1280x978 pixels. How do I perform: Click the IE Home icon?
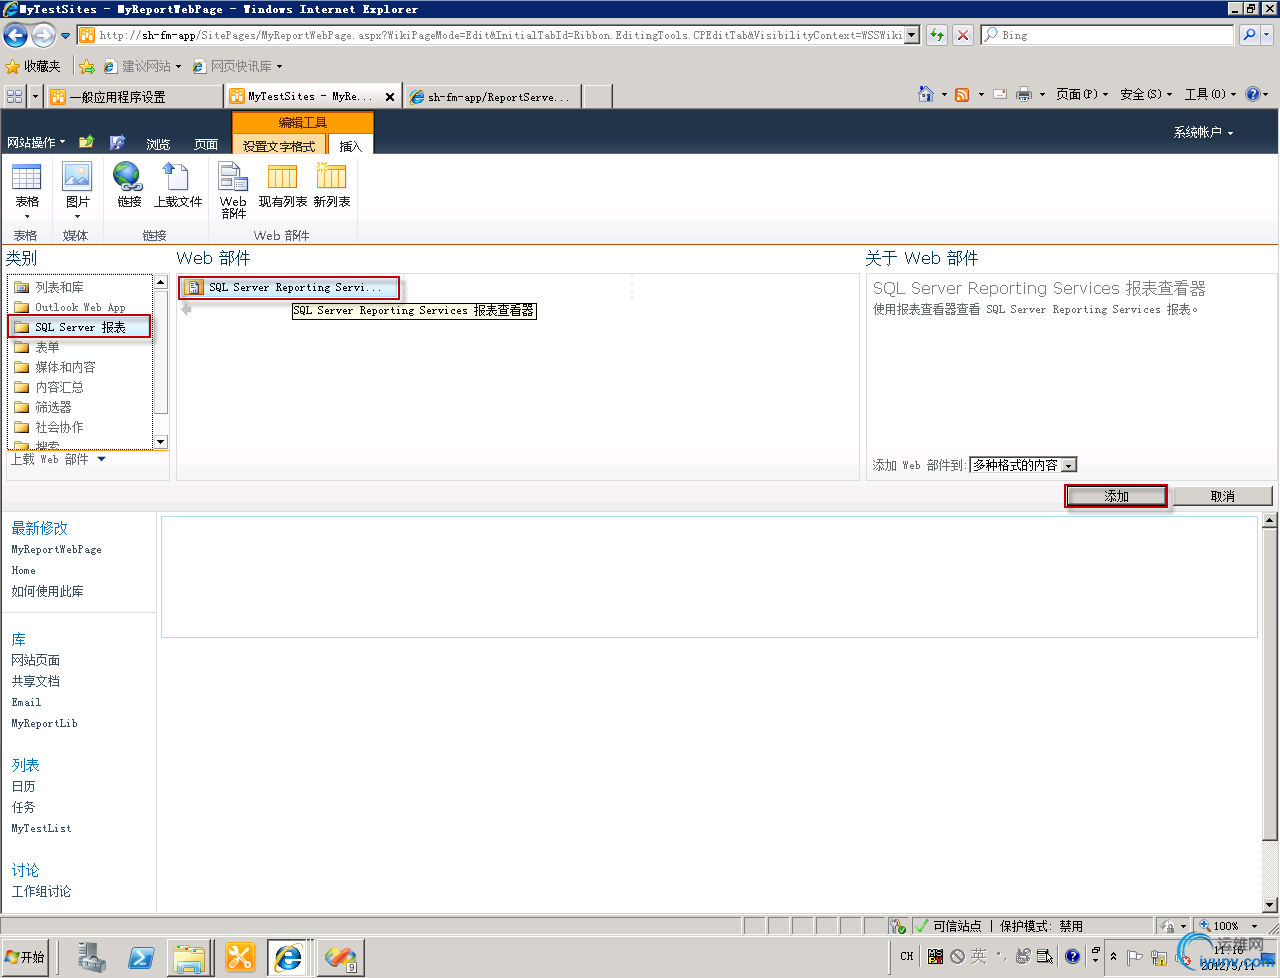926,94
